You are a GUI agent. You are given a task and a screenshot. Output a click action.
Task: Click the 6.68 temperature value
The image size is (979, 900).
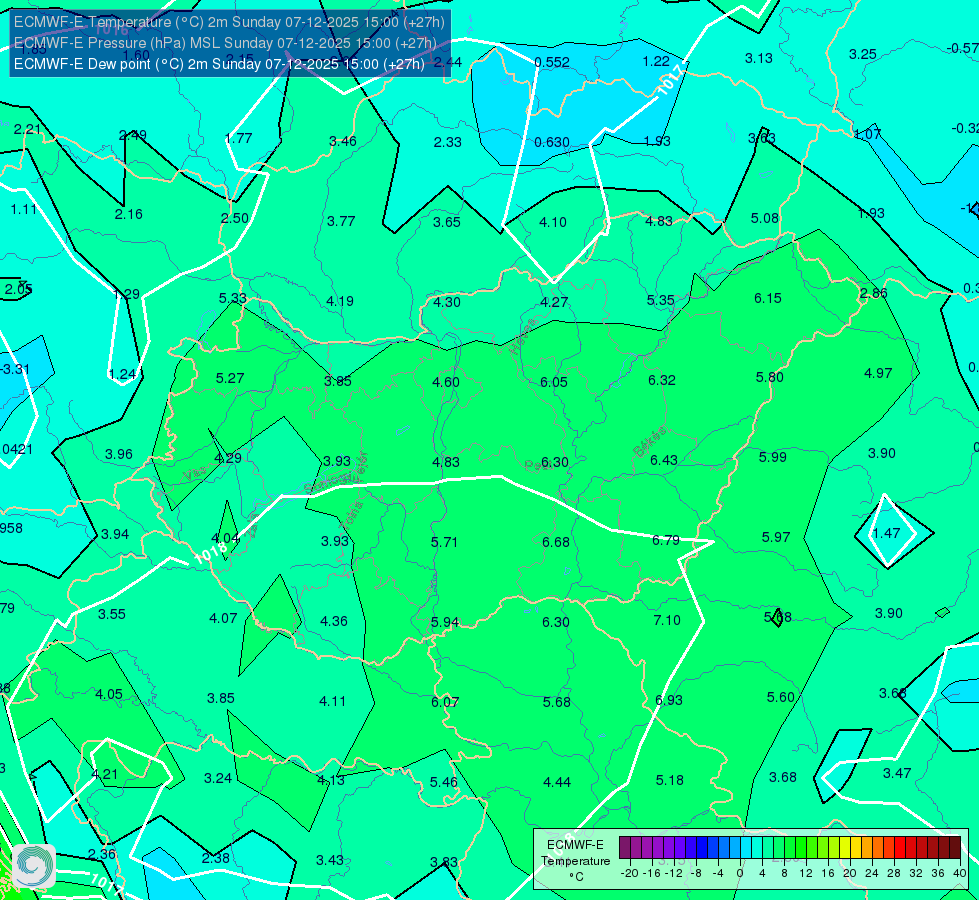(x=556, y=542)
